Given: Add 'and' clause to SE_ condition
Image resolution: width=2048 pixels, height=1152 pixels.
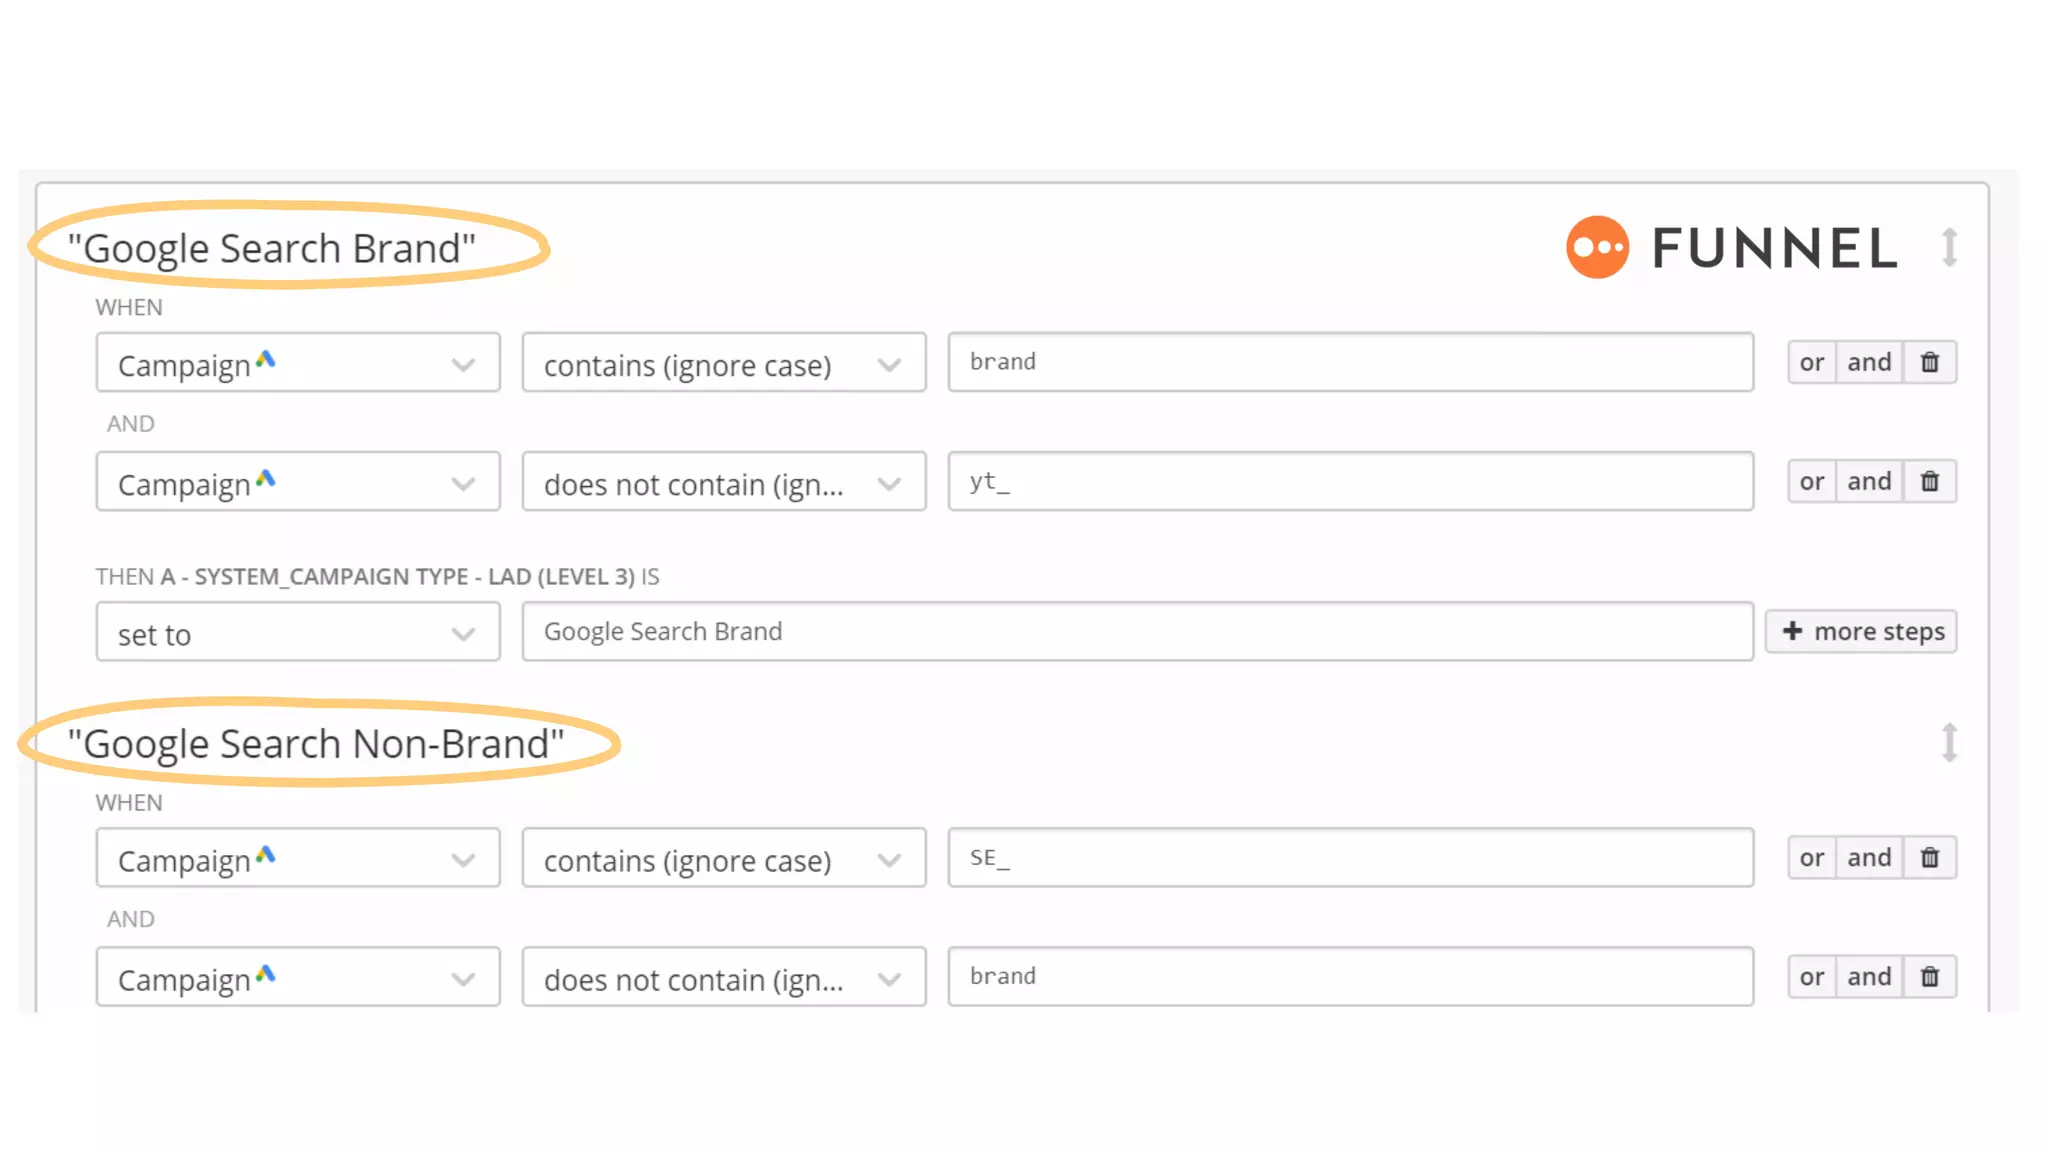Looking at the screenshot, I should 1868,858.
